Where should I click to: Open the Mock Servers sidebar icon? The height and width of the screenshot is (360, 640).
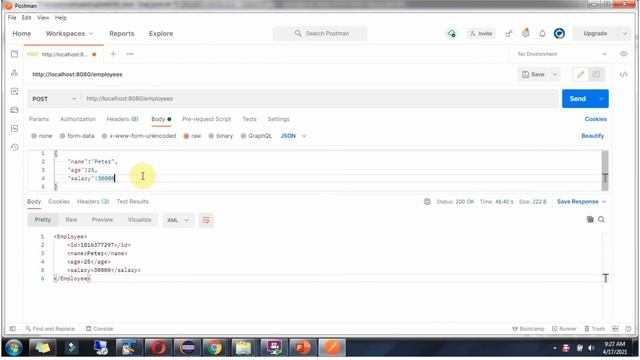pos(14,110)
